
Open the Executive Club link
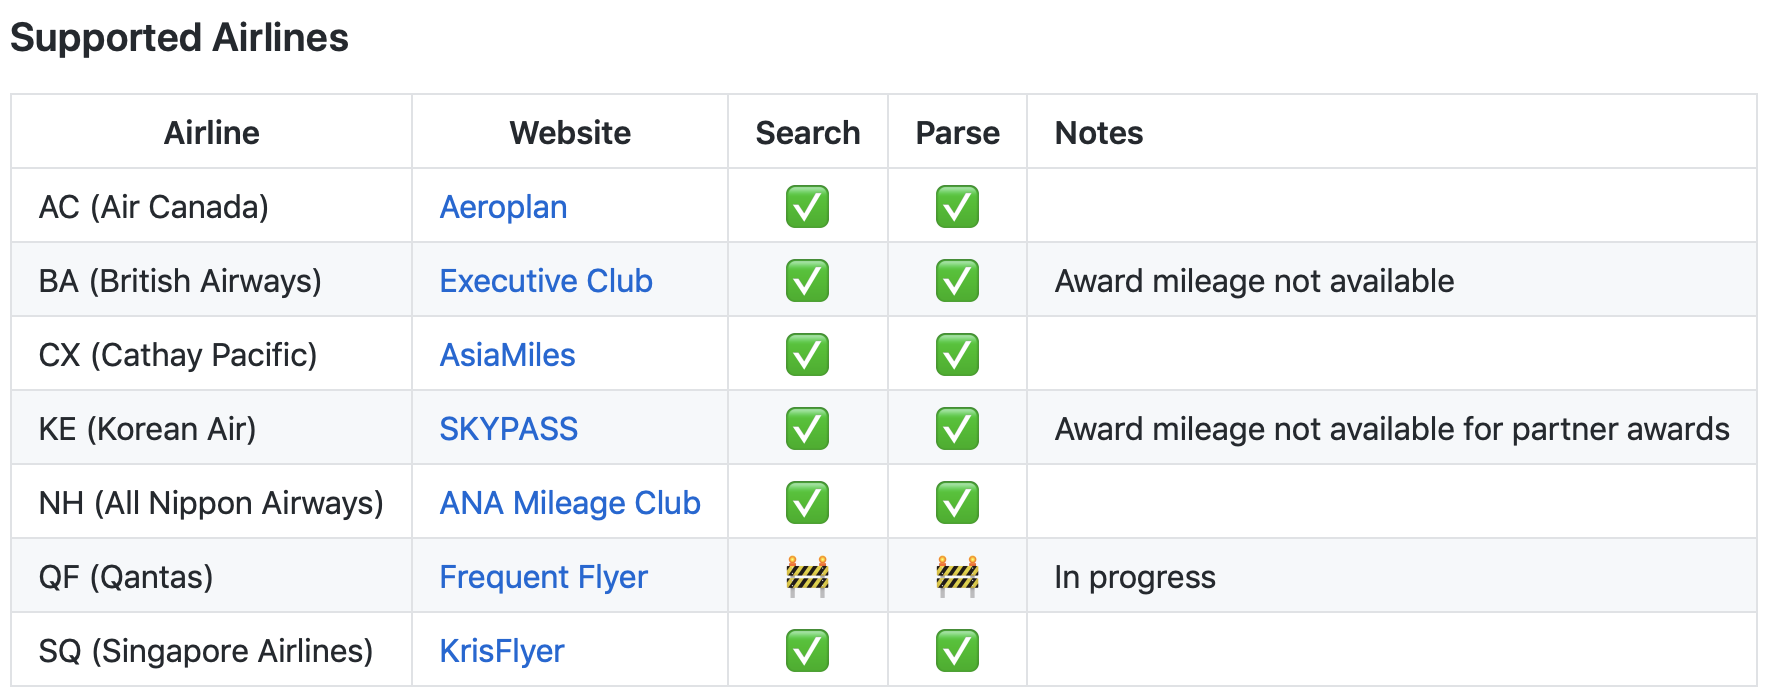pyautogui.click(x=546, y=281)
